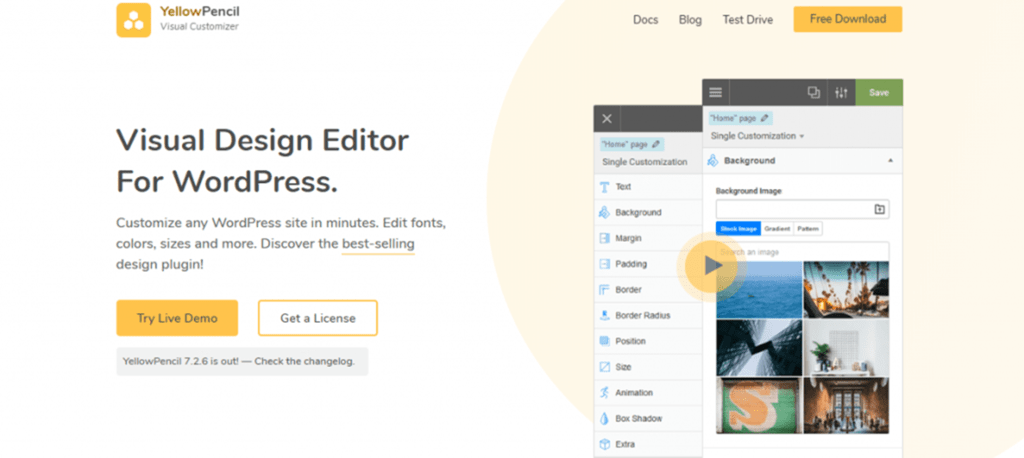The width and height of the screenshot is (1024, 458).
Task: Click the best-selling underlined link
Action: 378,244
